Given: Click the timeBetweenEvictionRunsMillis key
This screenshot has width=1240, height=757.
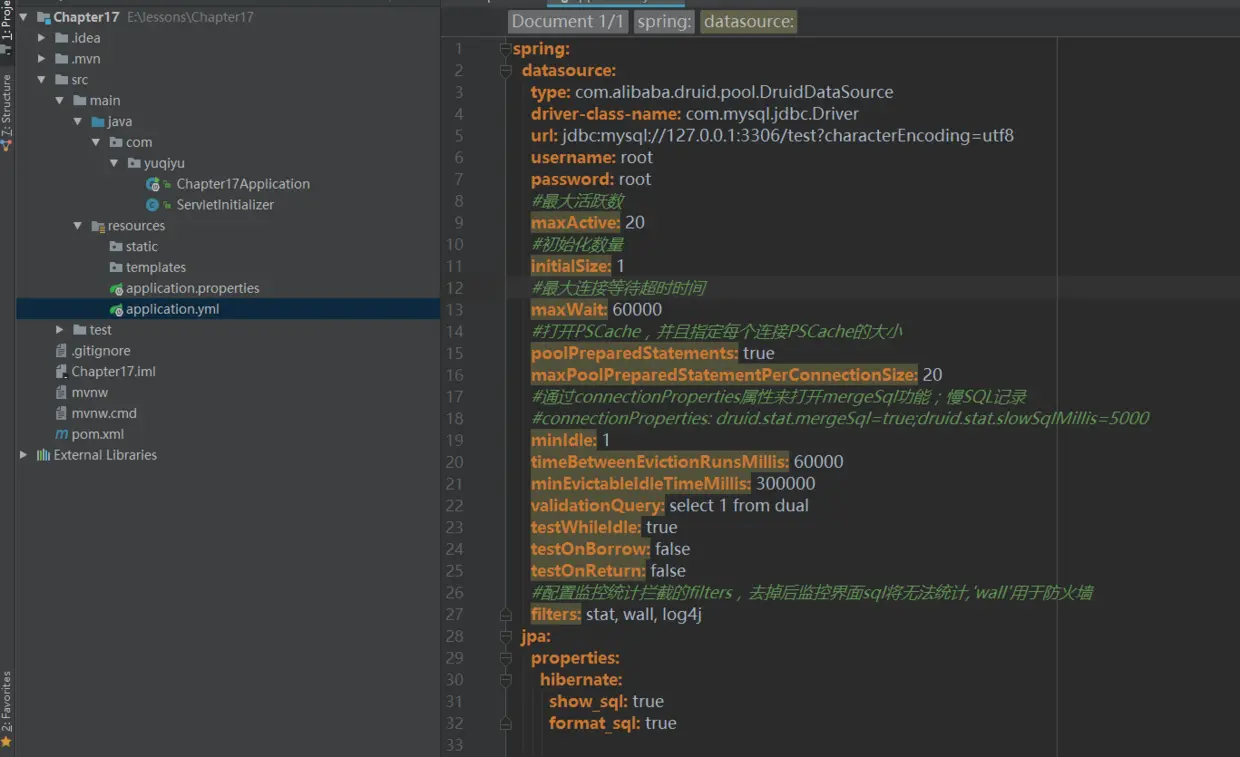Looking at the screenshot, I should [660, 462].
